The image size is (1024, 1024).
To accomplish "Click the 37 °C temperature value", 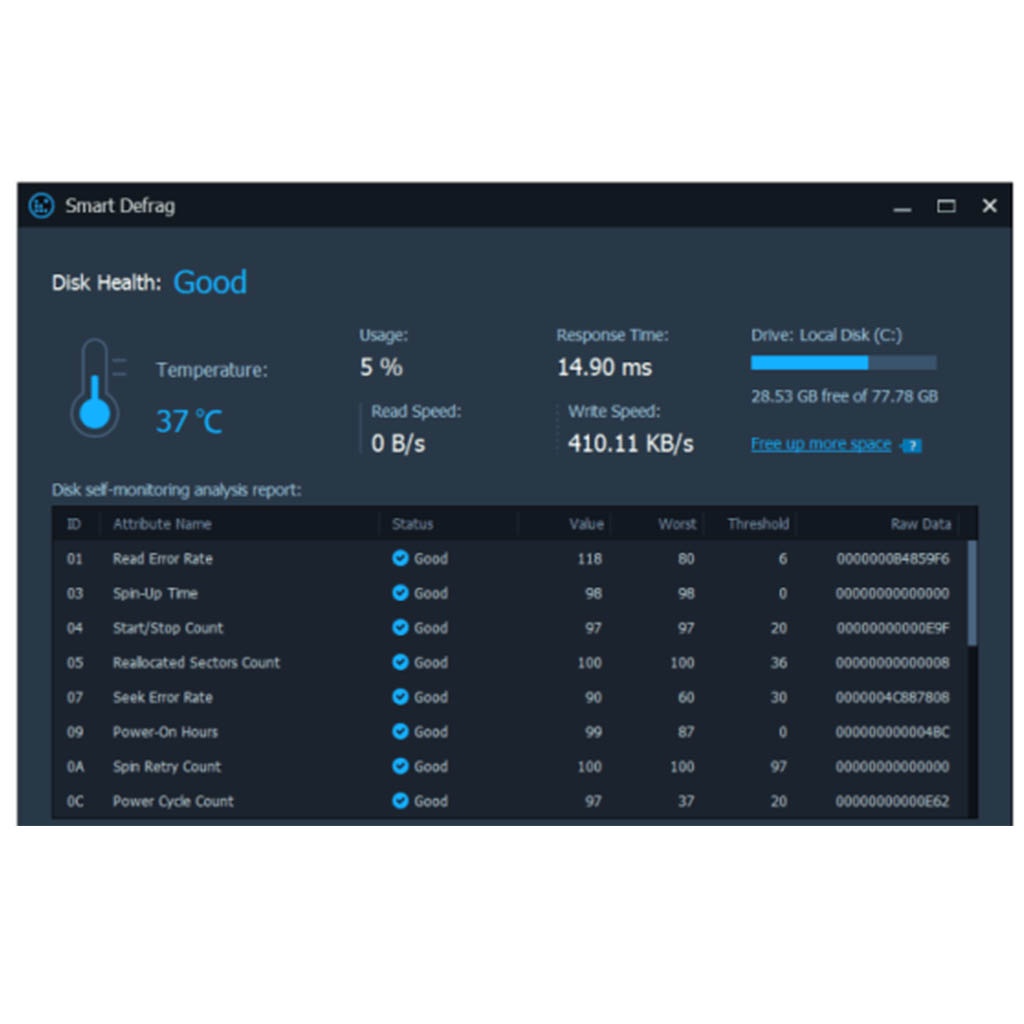I will tap(189, 421).
